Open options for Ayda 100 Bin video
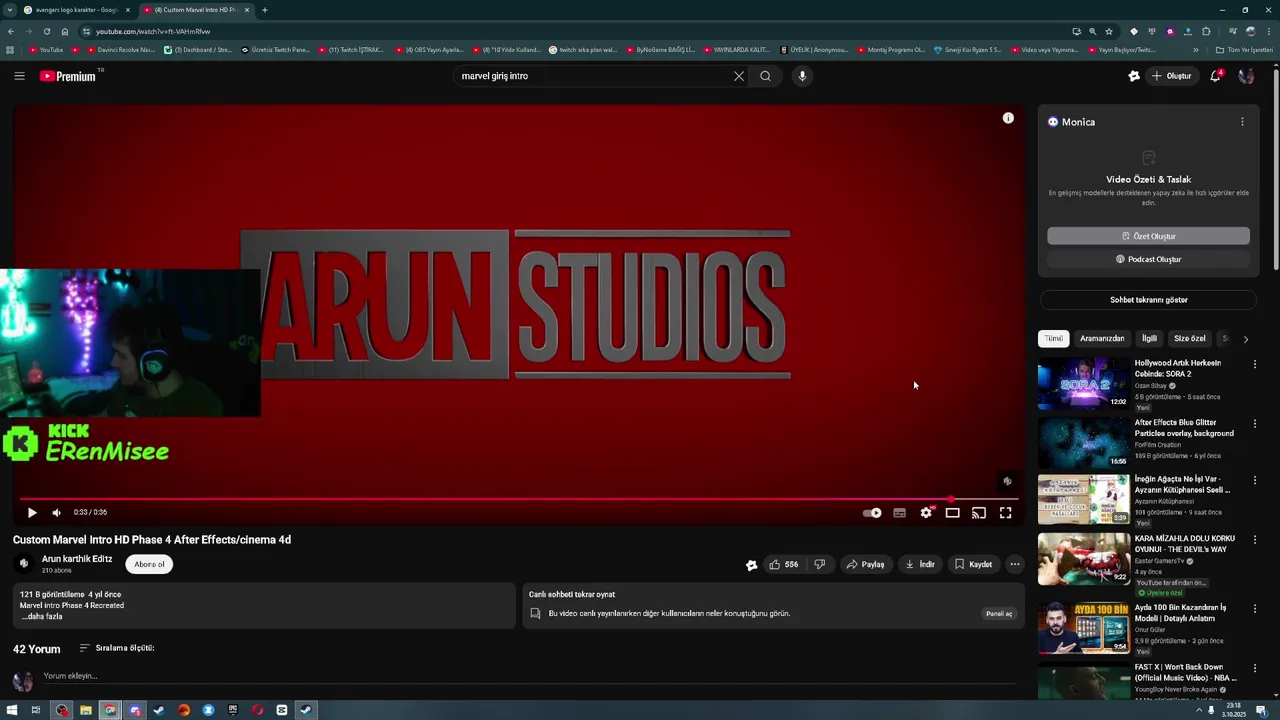Viewport: 1280px width, 720px height. pos(1255,609)
